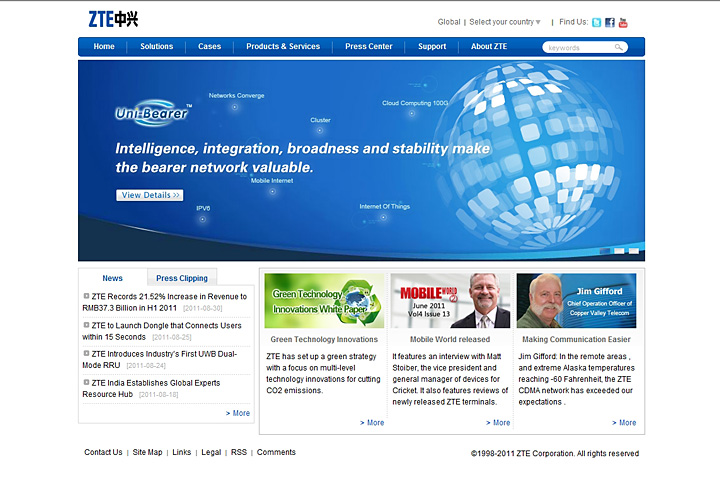Image resolution: width=720 pixels, height=480 pixels.
Task: Click the Uni-Bearer logo in banner
Action: pyautogui.click(x=153, y=114)
